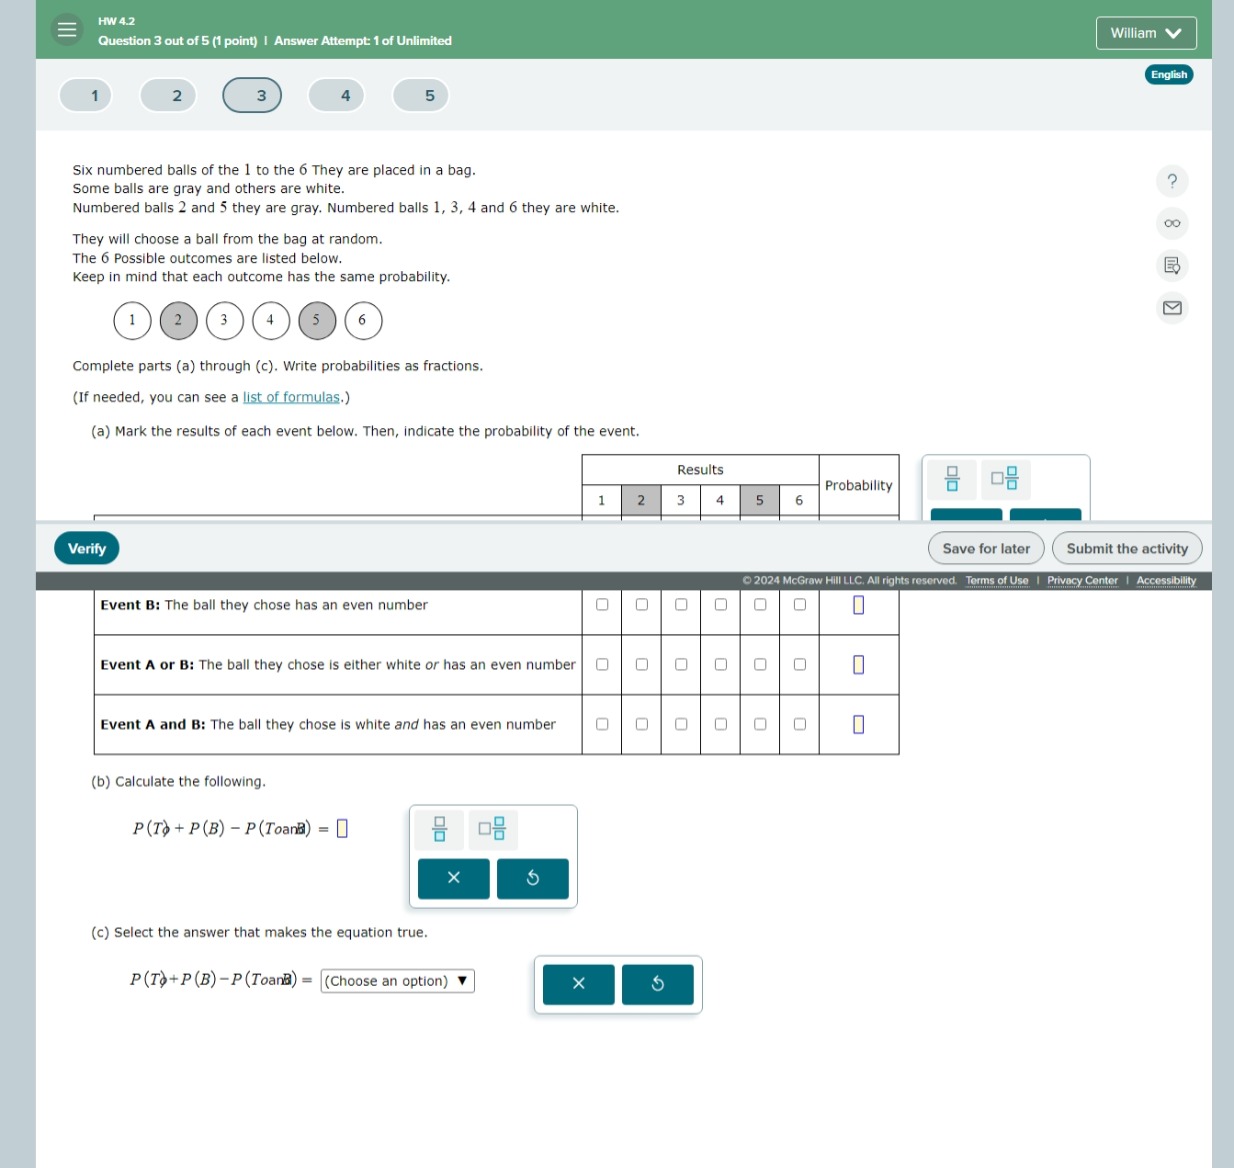The height and width of the screenshot is (1168, 1234).
Task: Check result 4 for Event A or B
Action: tap(720, 664)
